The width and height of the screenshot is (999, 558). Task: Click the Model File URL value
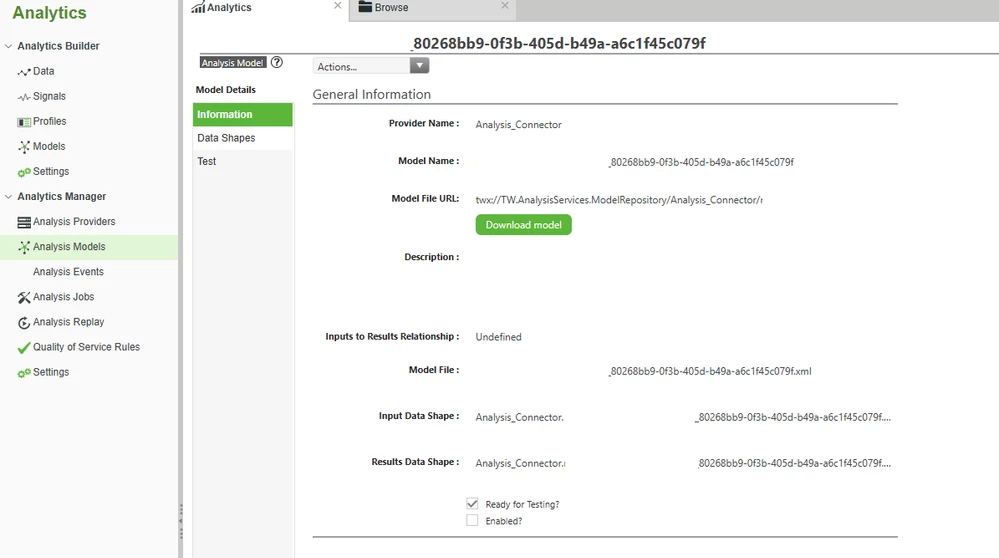[619, 200]
